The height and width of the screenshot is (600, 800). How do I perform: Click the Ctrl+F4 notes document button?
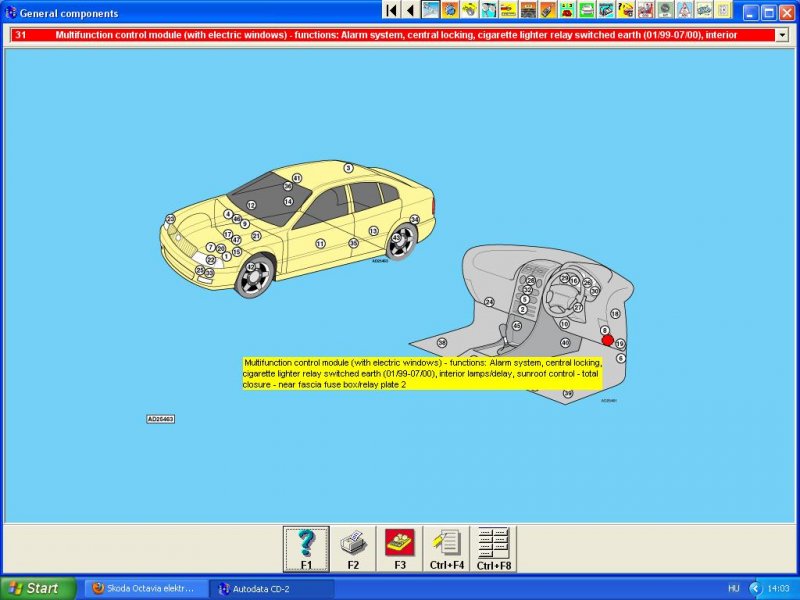tap(445, 549)
